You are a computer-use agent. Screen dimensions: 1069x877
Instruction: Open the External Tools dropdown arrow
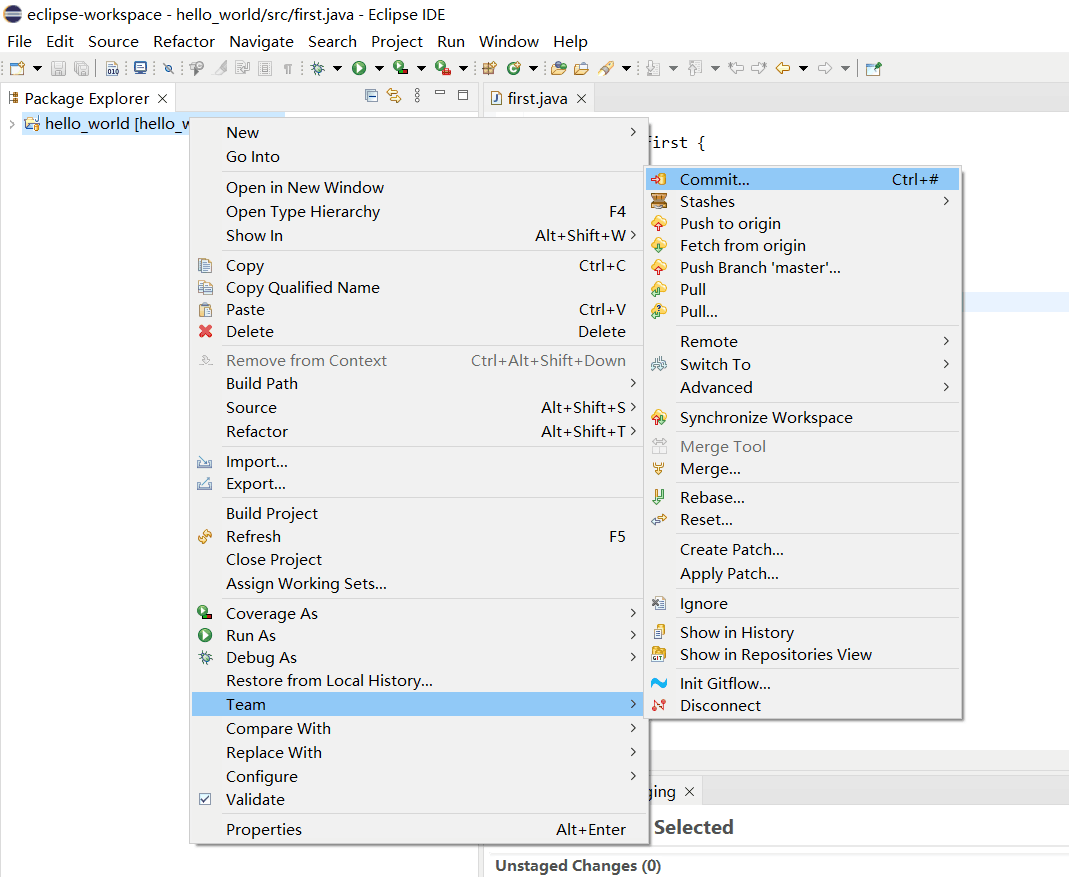(x=463, y=68)
